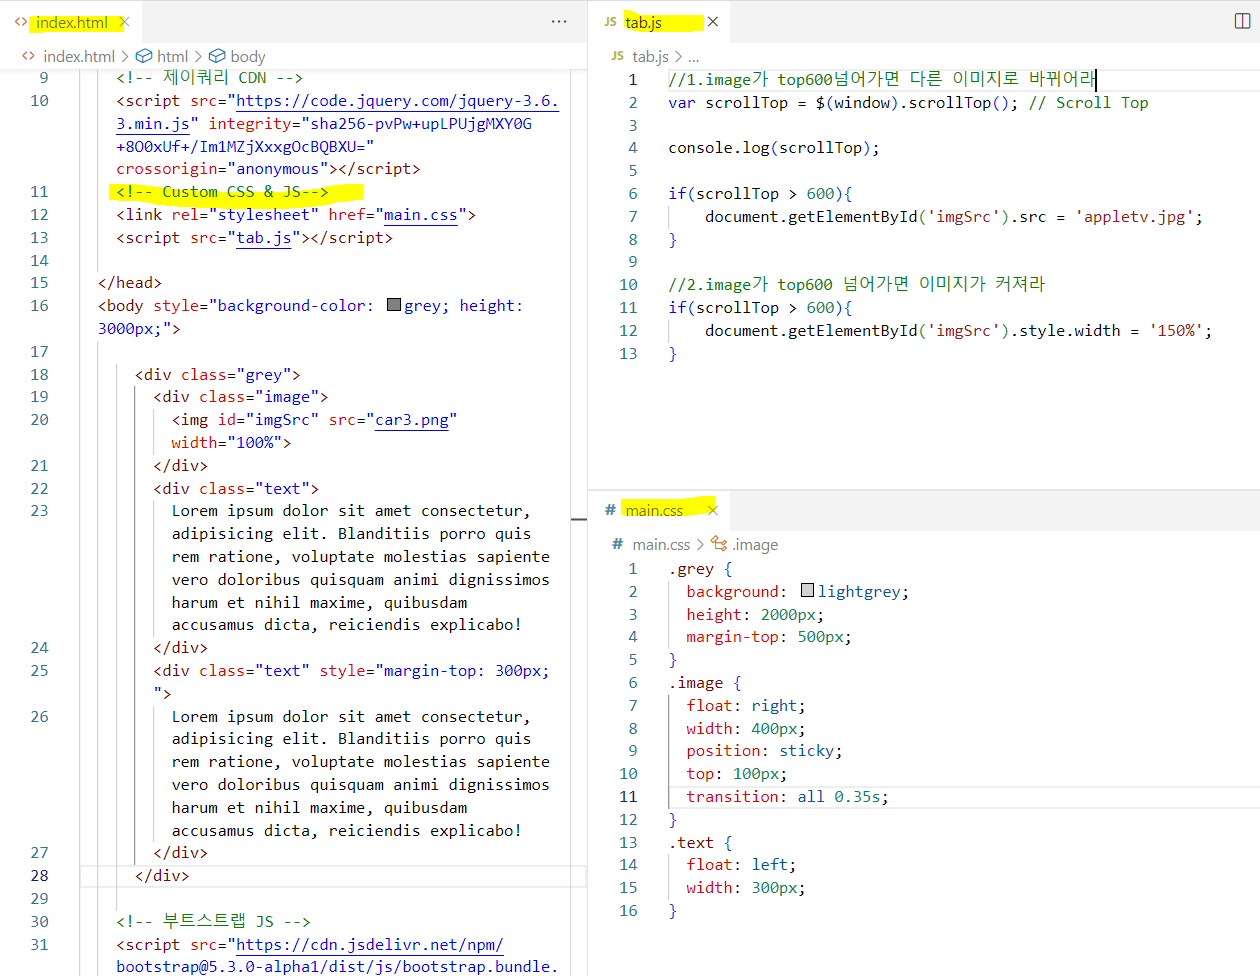Click the JS file icon on tab.js tab
Viewport: 1260px width, 976px height.
click(610, 22)
